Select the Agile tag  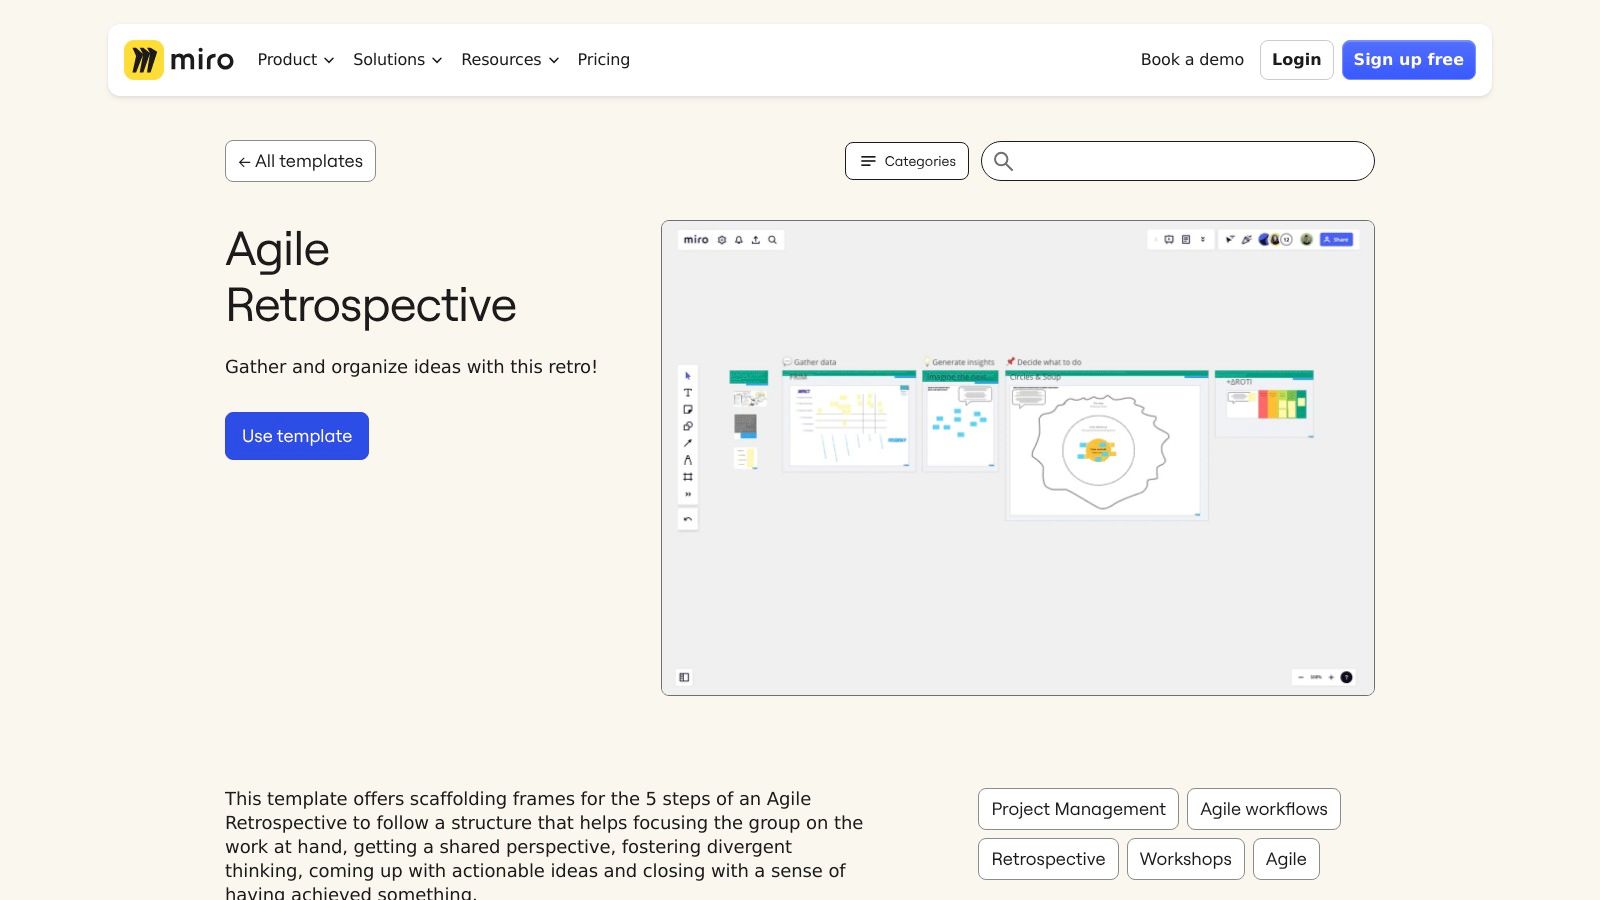1286,859
